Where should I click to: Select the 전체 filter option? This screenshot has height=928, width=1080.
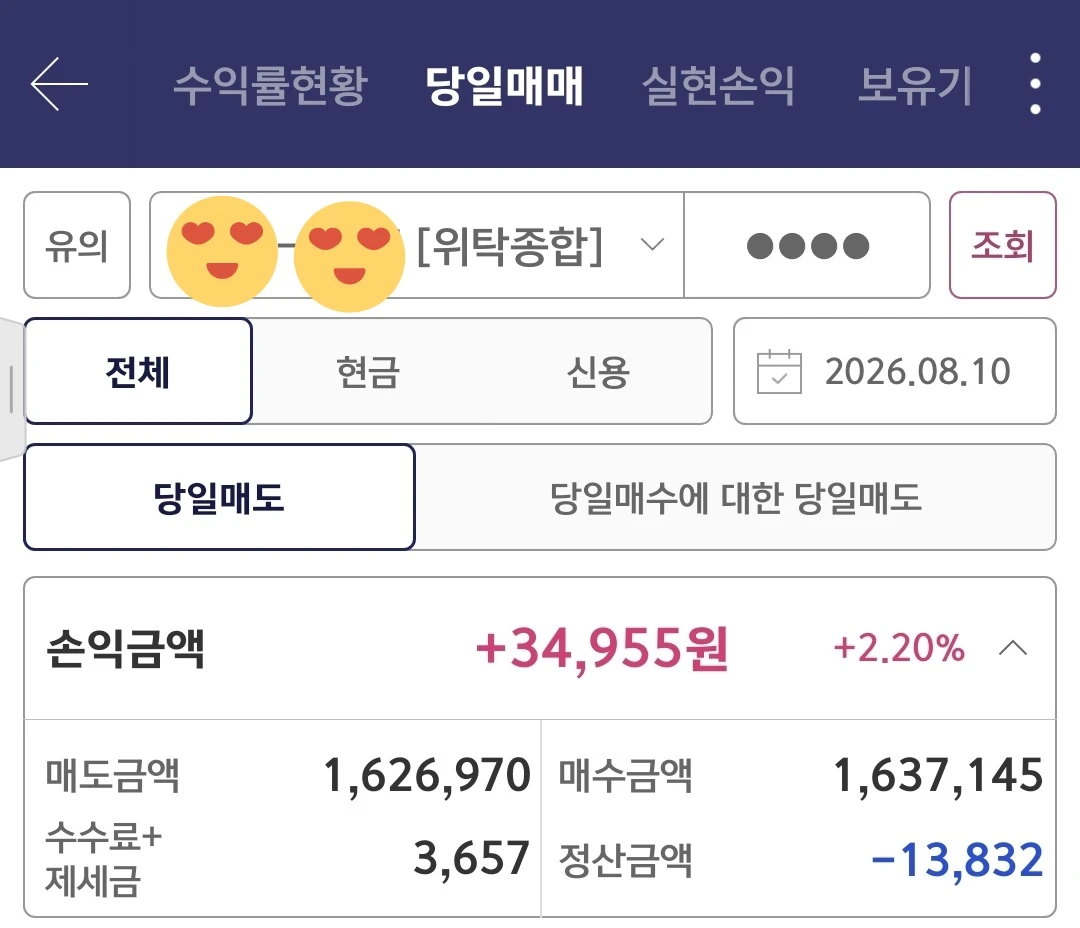click(138, 371)
